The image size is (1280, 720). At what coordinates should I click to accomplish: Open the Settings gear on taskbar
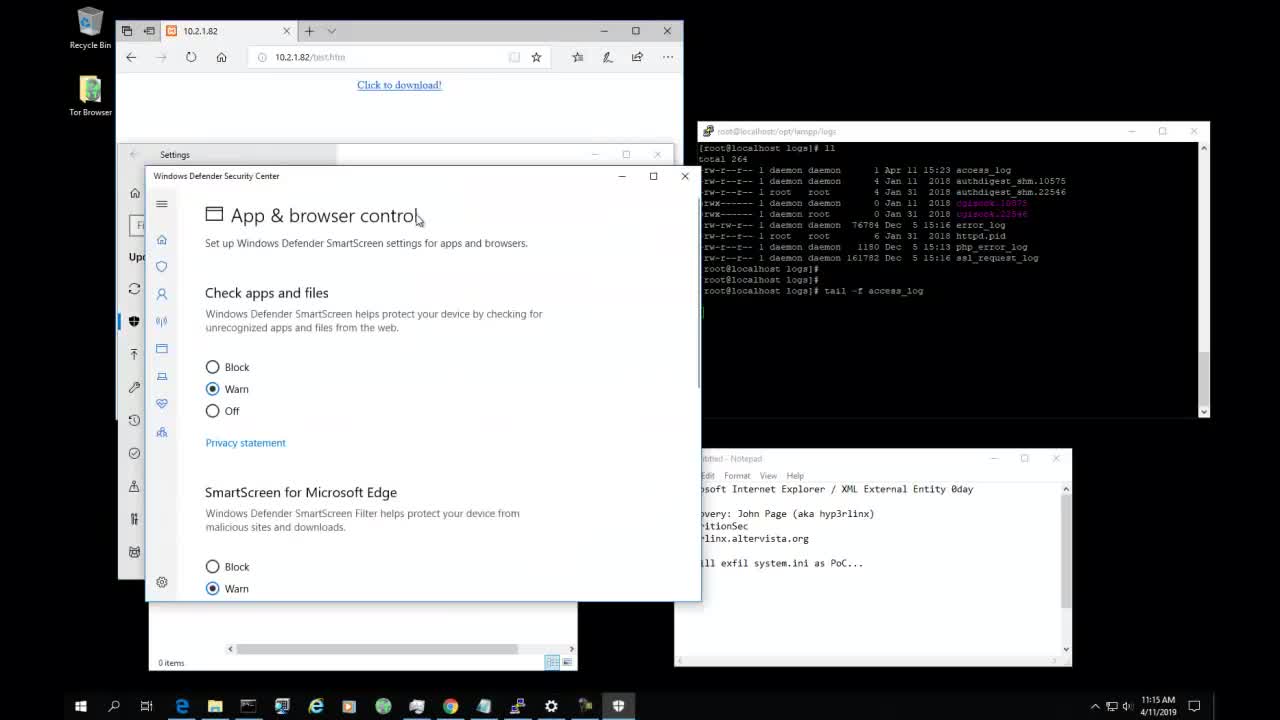point(551,706)
